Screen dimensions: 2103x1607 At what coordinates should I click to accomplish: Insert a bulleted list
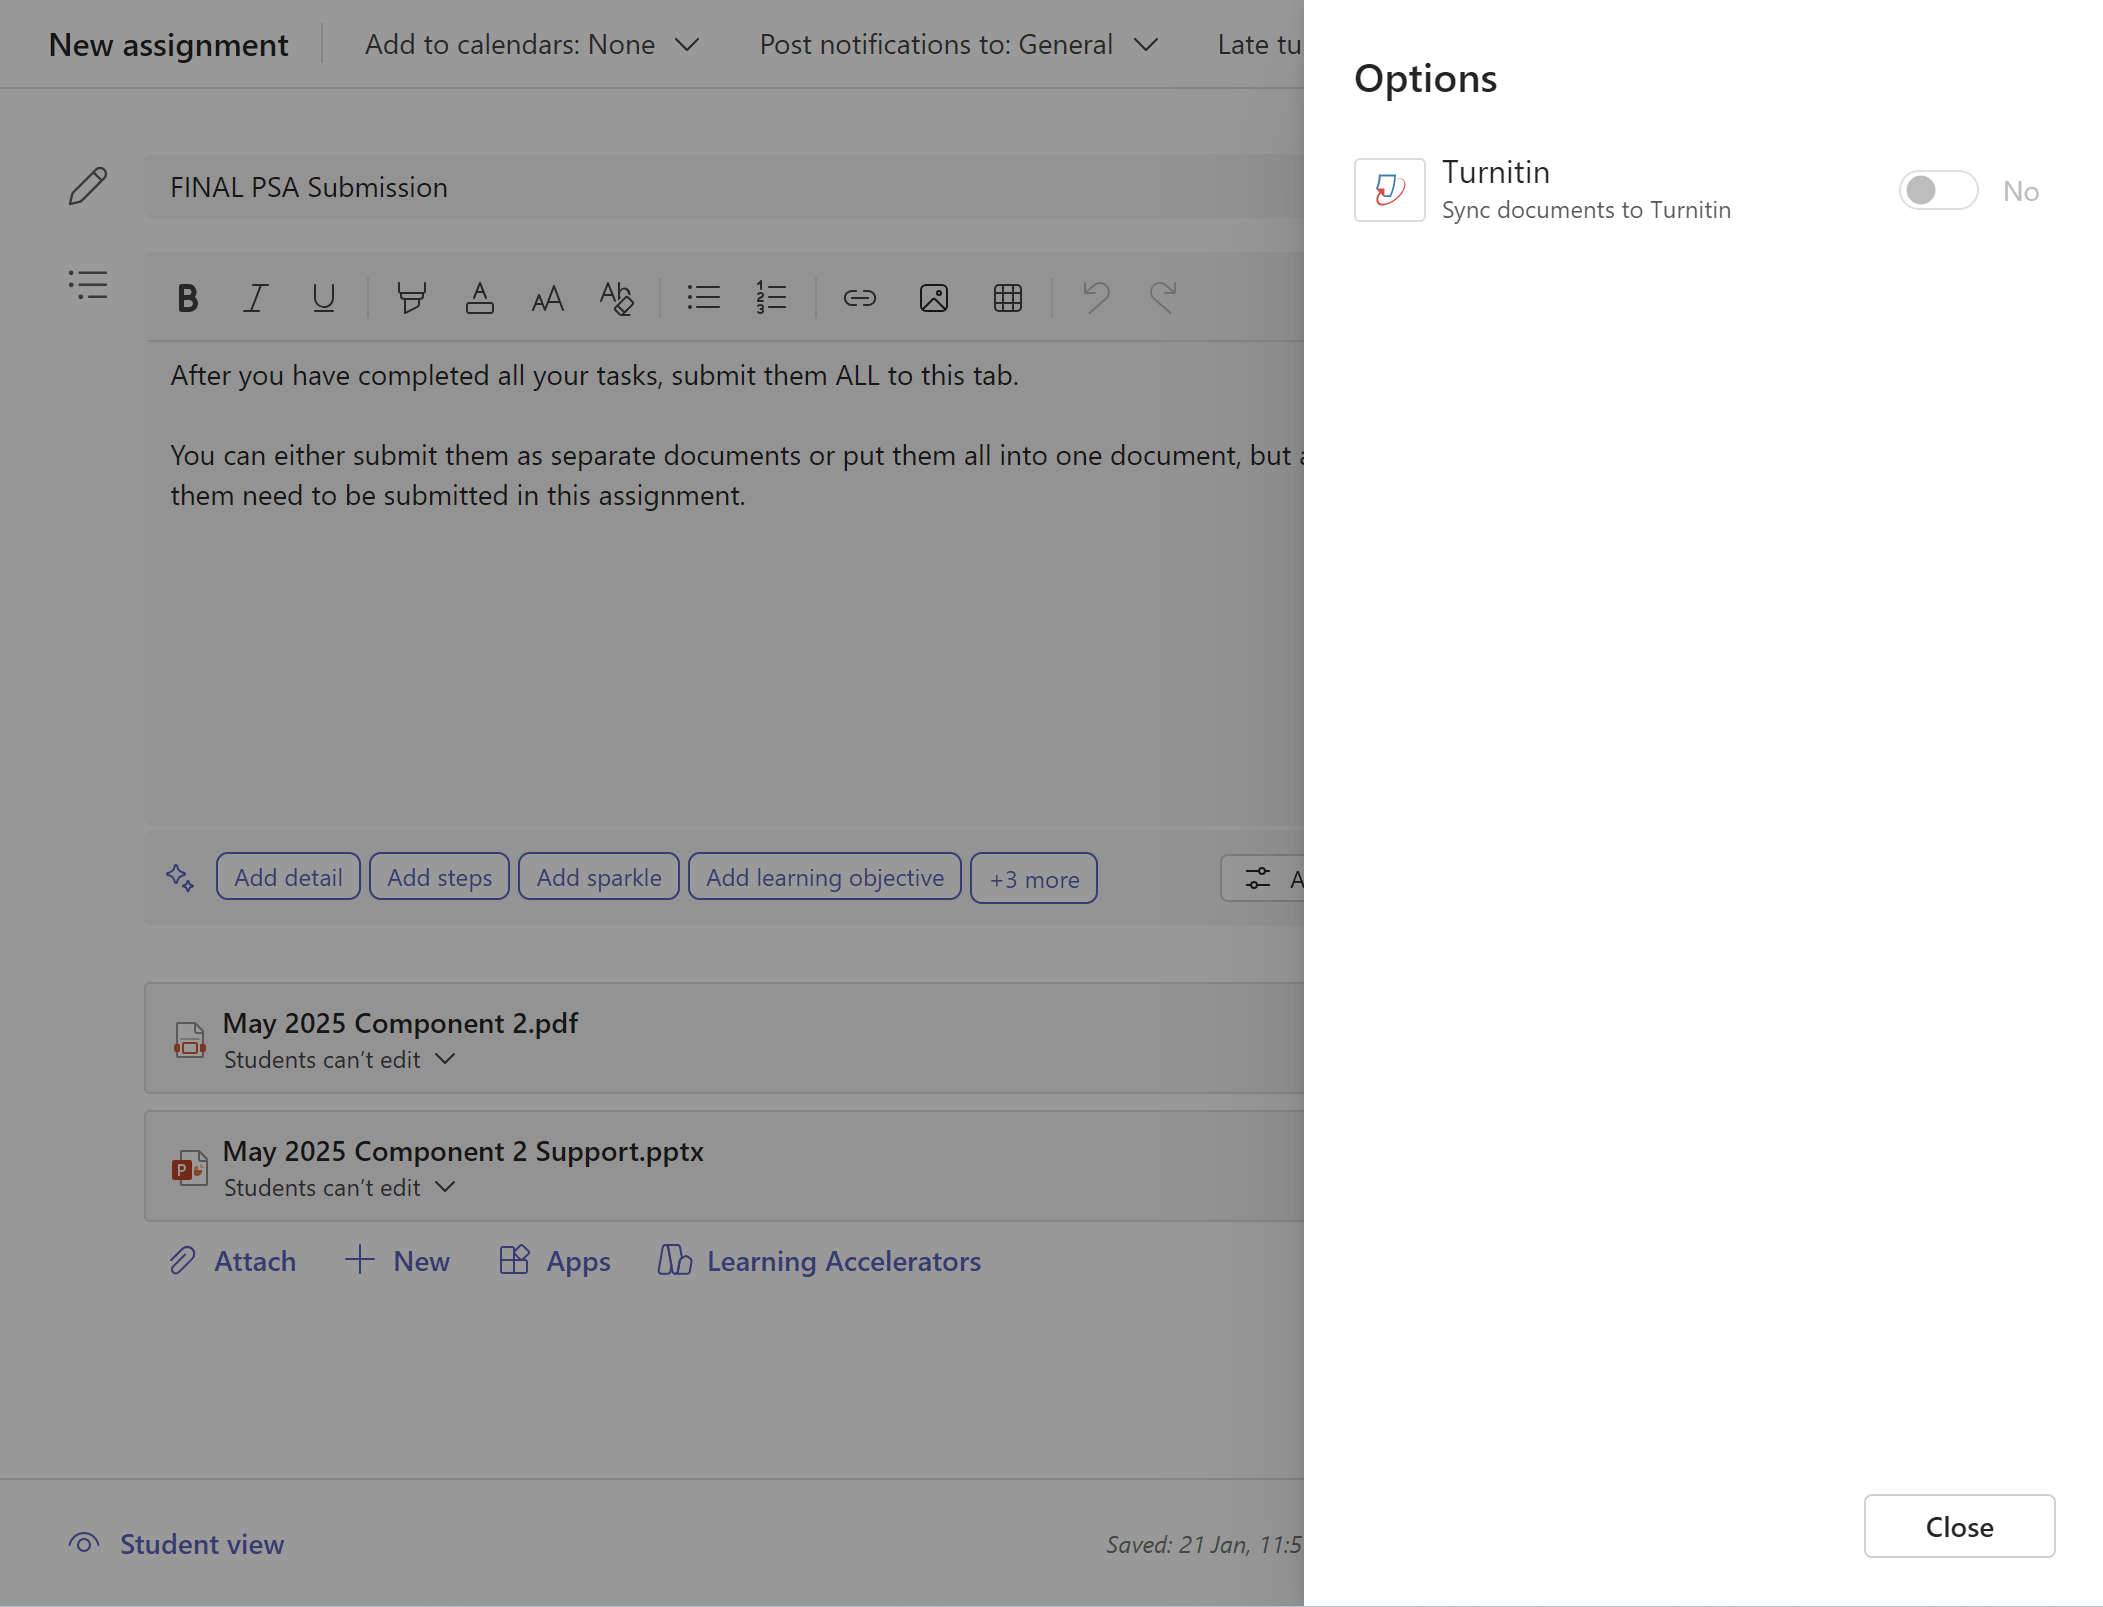703,298
